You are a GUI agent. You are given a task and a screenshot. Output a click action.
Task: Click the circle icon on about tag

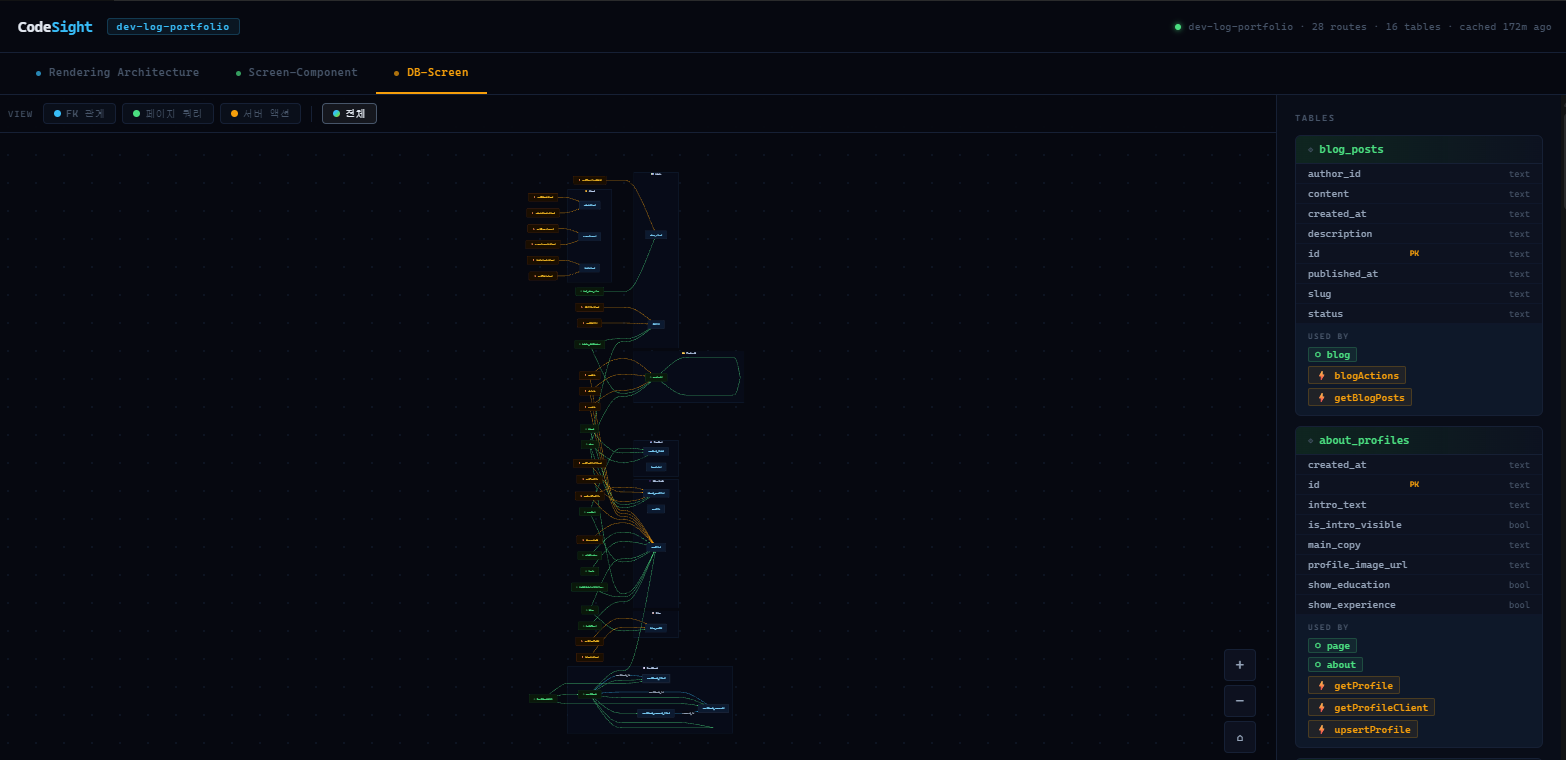1318,665
